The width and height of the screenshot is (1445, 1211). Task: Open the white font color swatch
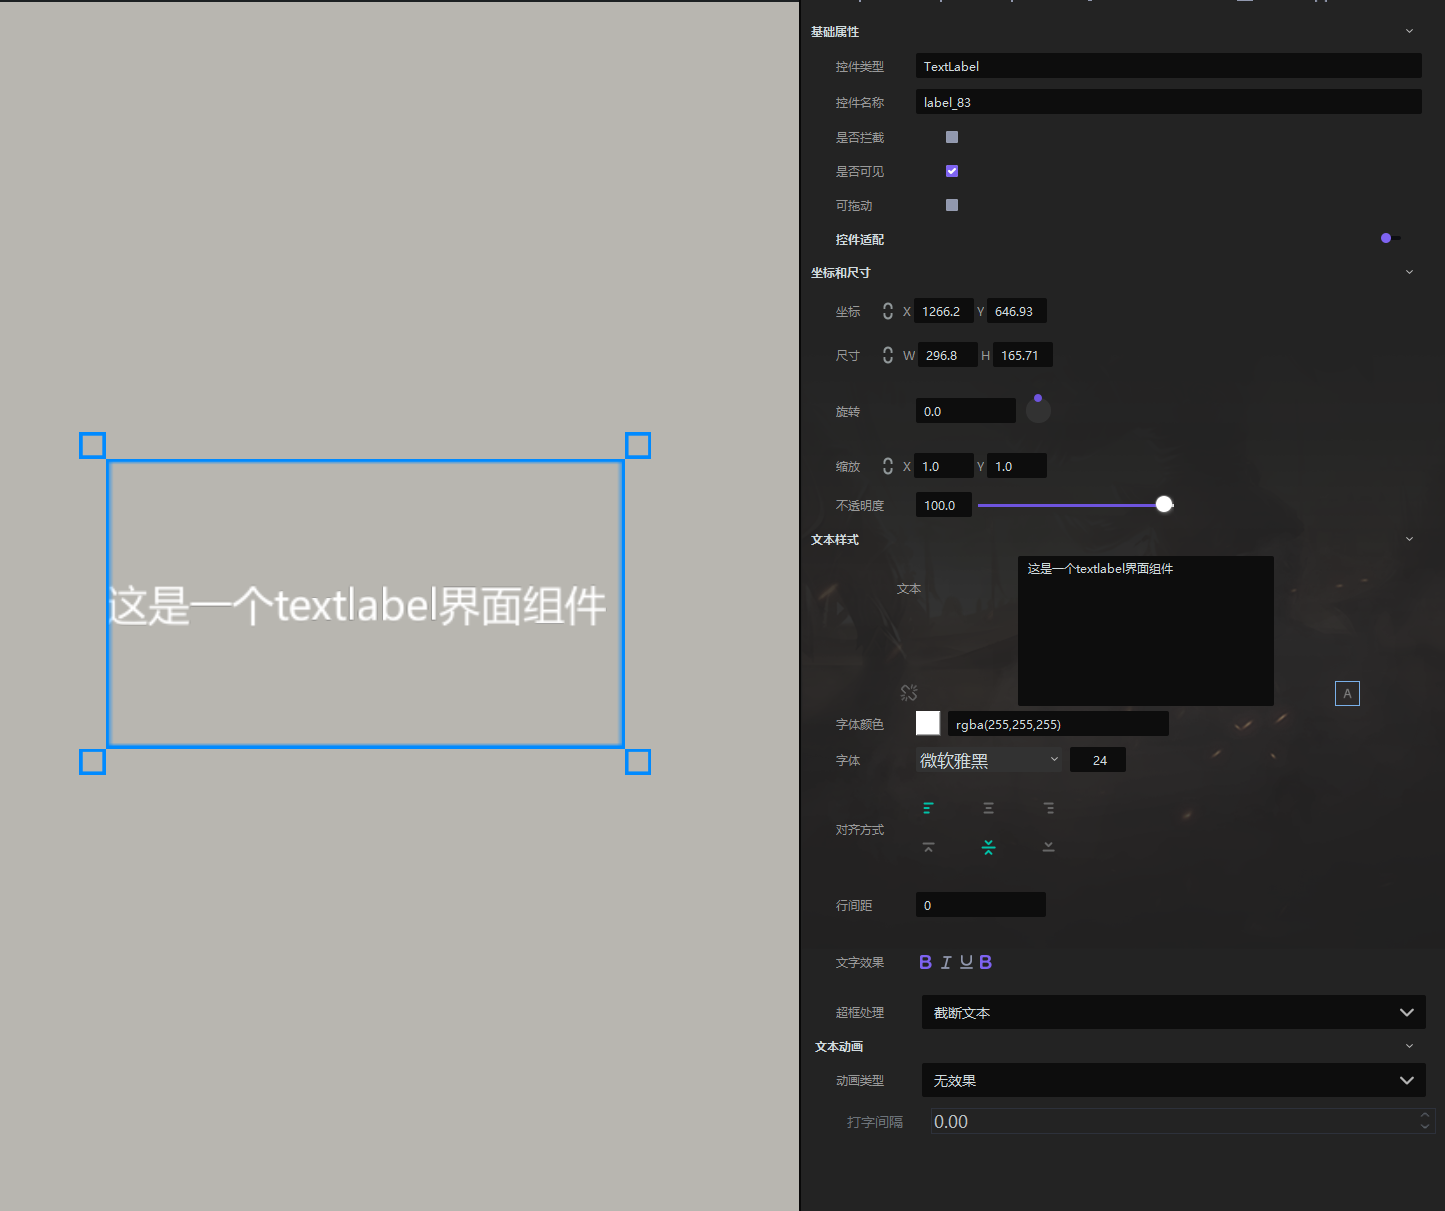point(928,723)
